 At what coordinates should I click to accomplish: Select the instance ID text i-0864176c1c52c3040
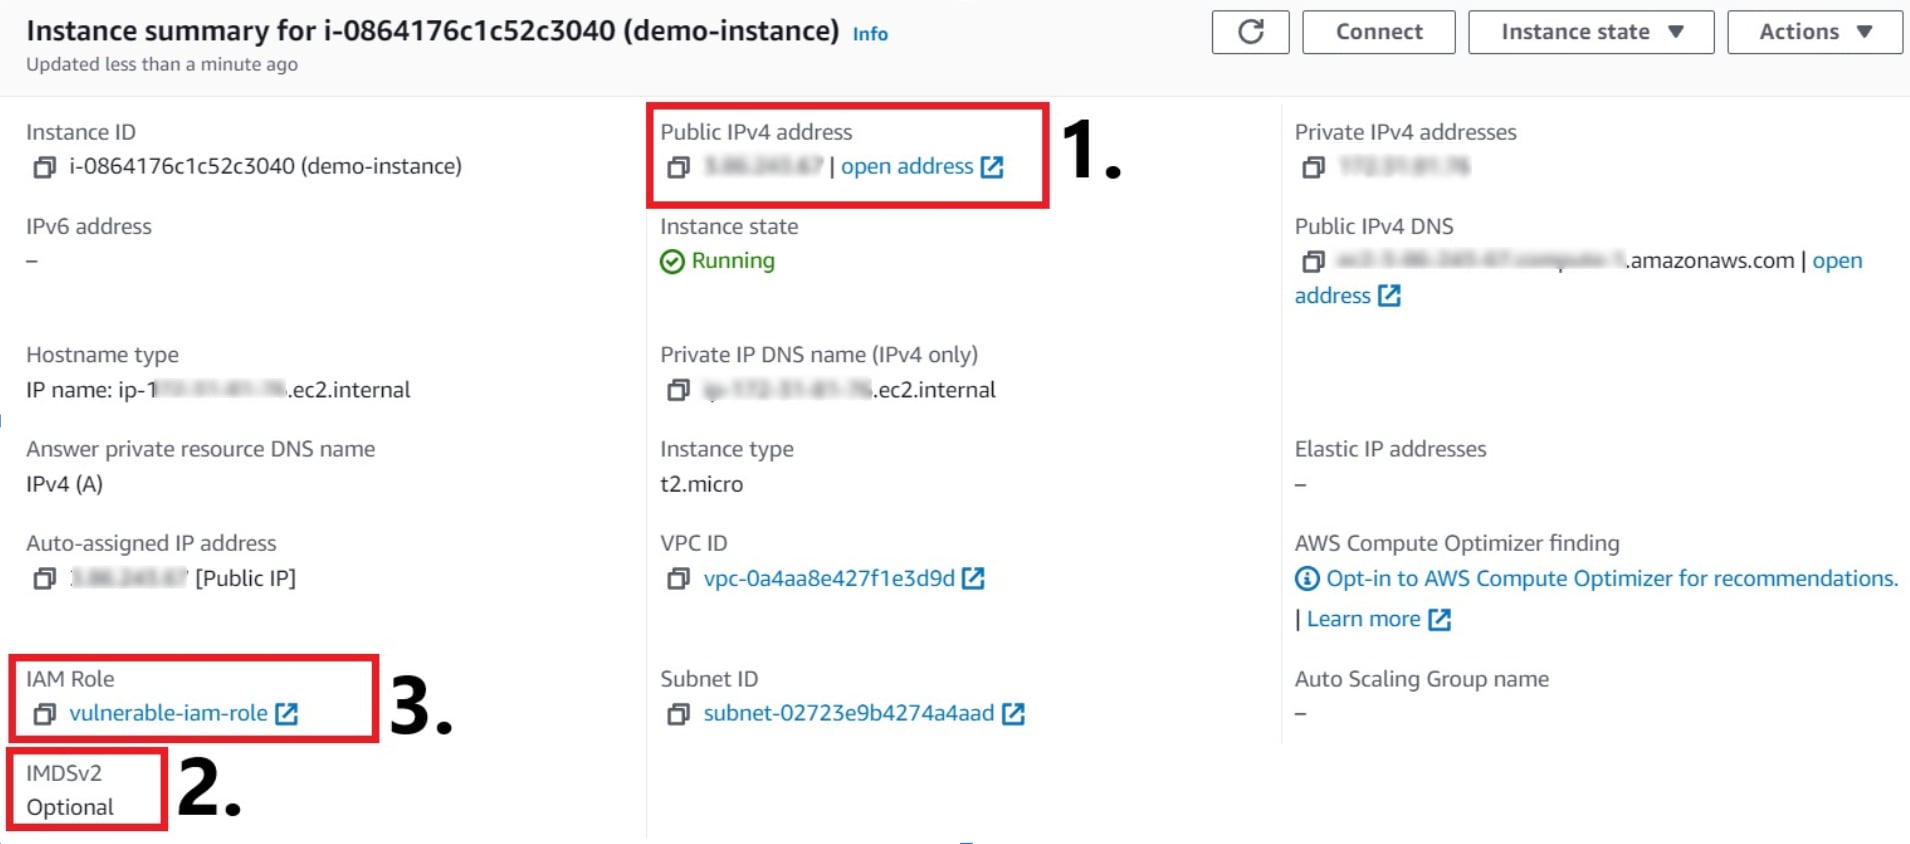tap(181, 166)
